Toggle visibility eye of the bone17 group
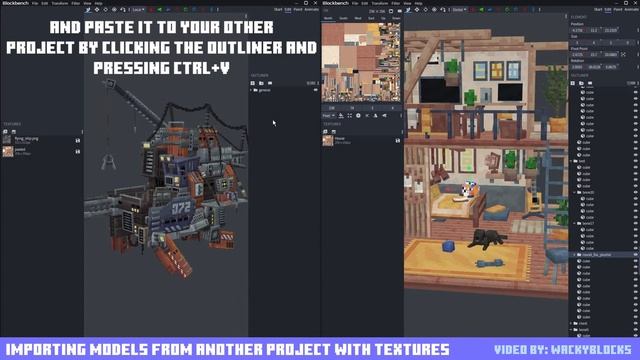This screenshot has height=360, width=640. (x=636, y=223)
